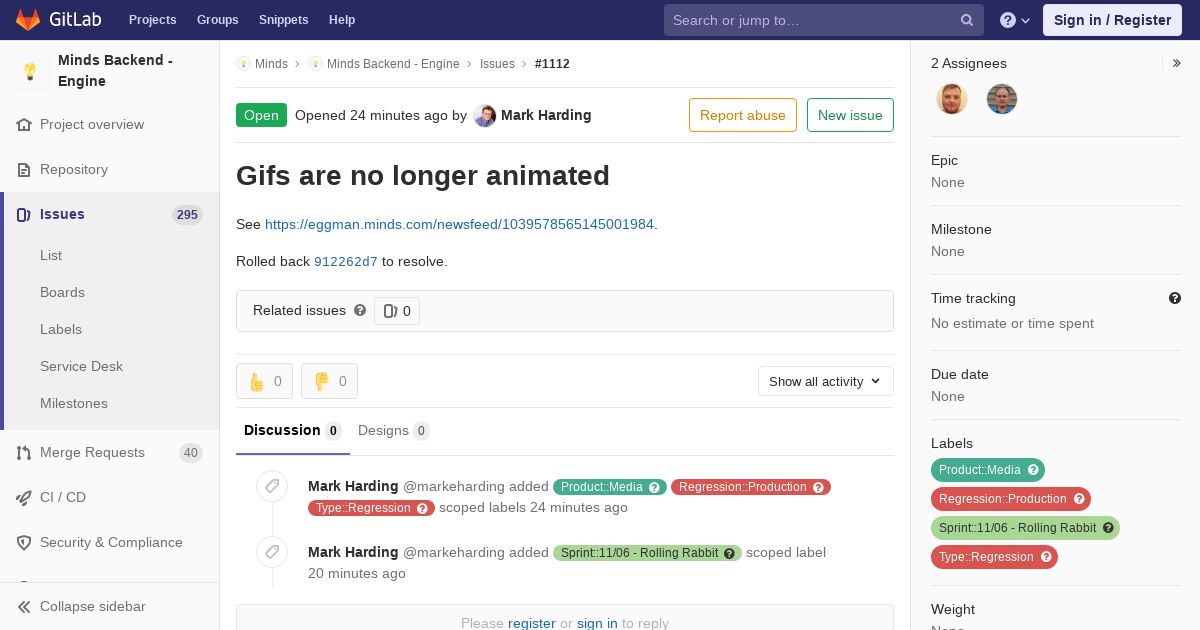Collapse the right sidebar with double-chevron icon
This screenshot has width=1200, height=630.
point(1177,63)
